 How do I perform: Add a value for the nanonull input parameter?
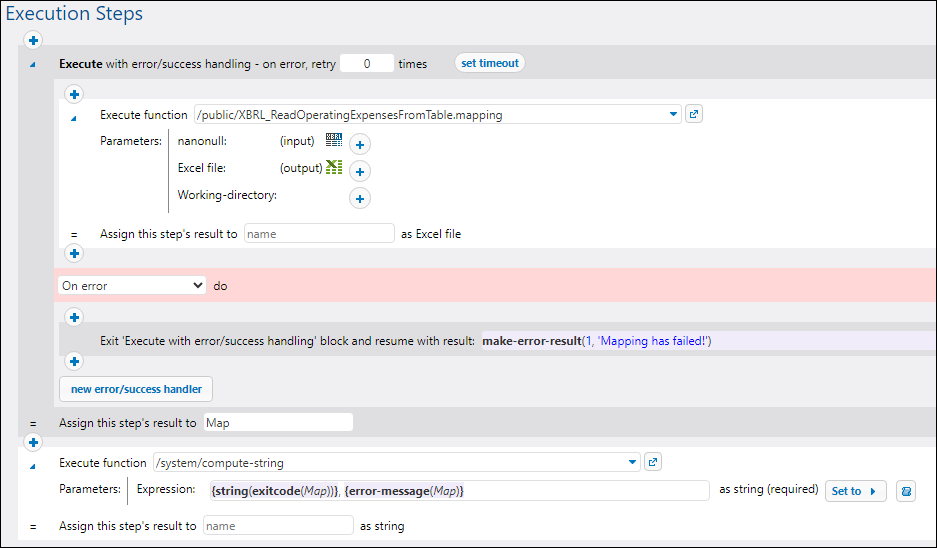tap(360, 145)
